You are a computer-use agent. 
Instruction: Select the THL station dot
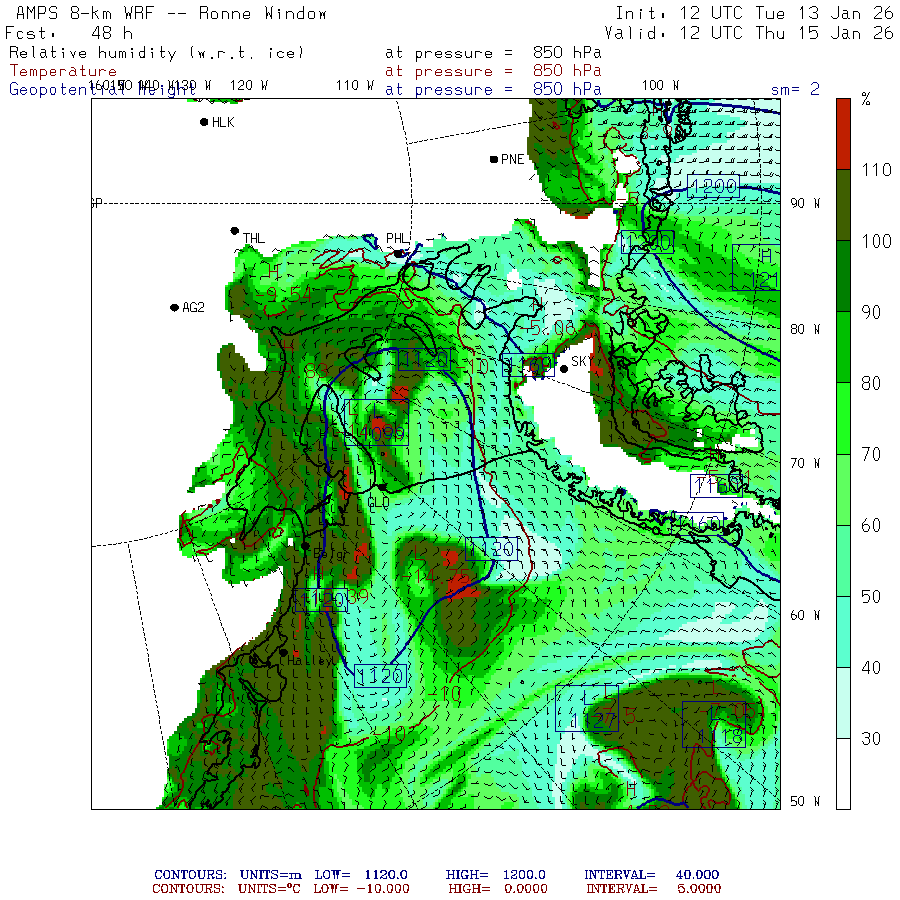234,231
